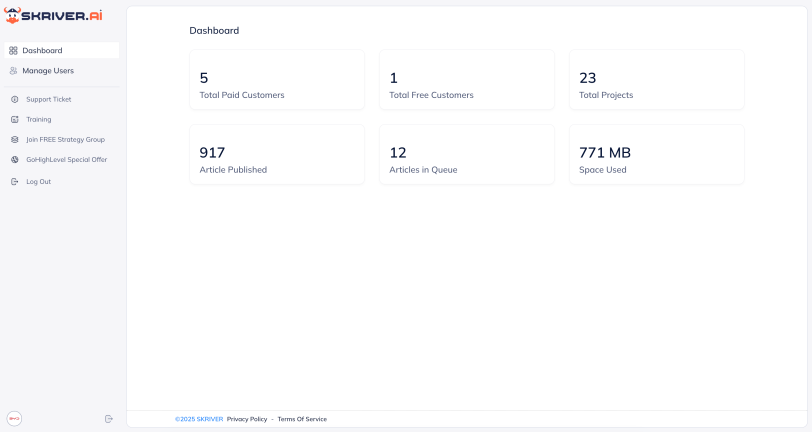Screen dimensions: 812x432
Task: Click the Log Out icon in sidebar menu
Action: pyautogui.click(x=14, y=181)
